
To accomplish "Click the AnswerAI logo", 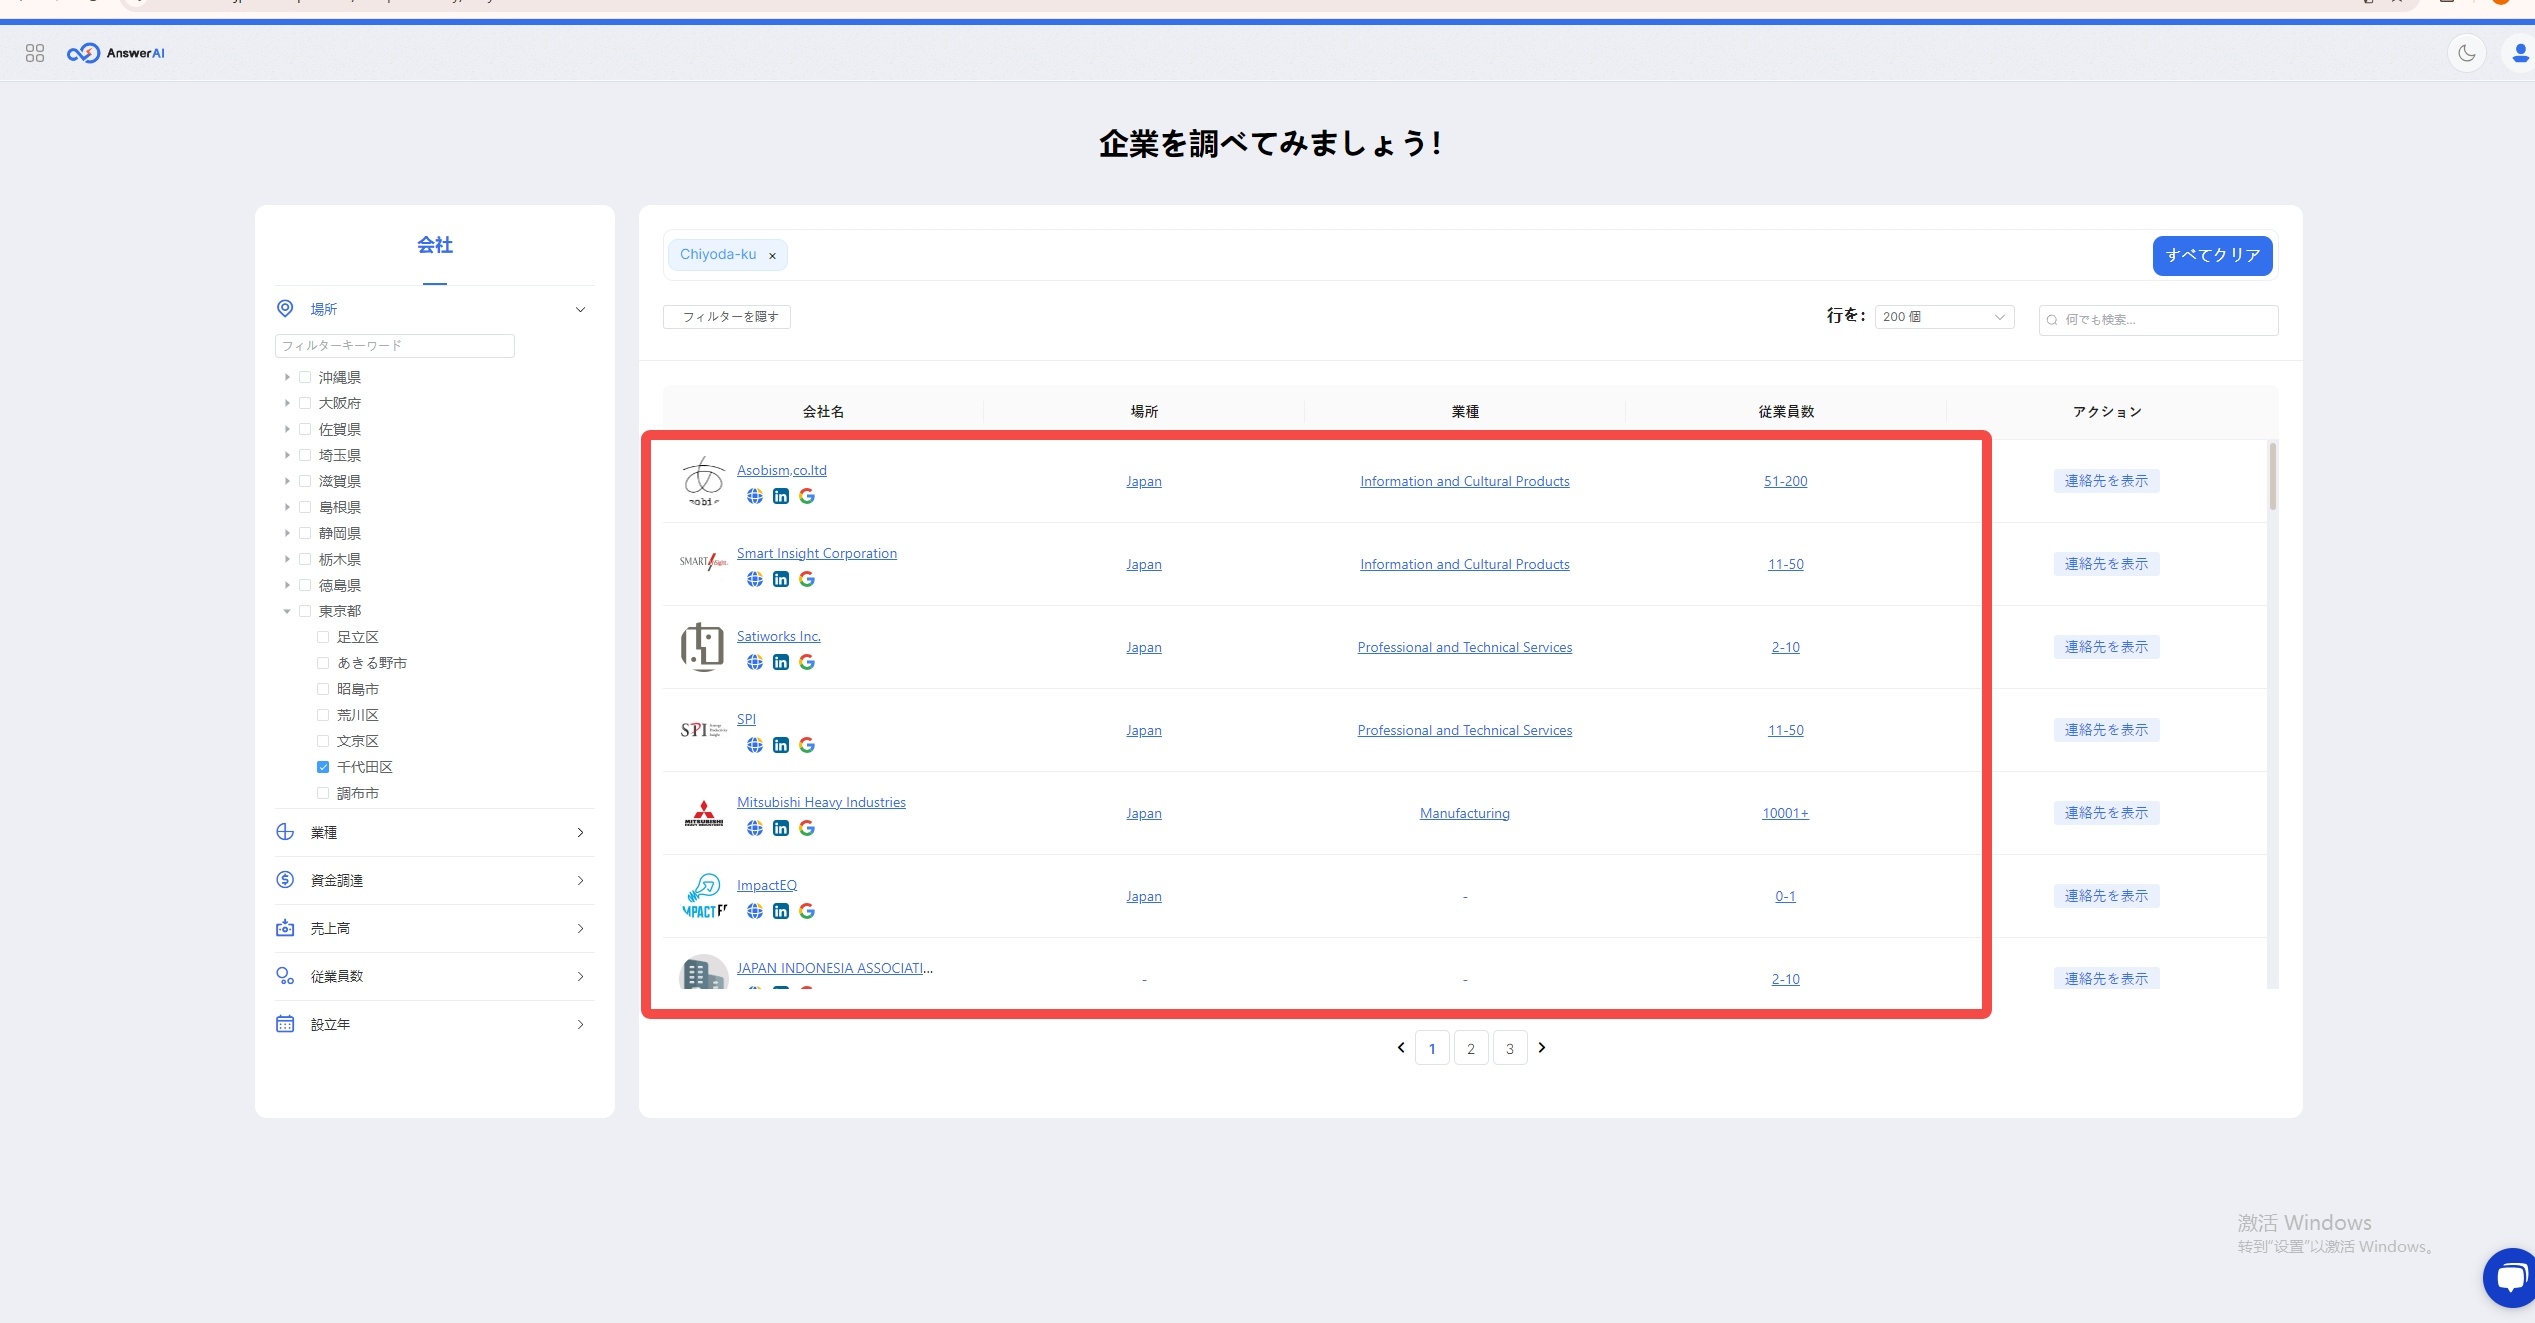I will 116,53.
